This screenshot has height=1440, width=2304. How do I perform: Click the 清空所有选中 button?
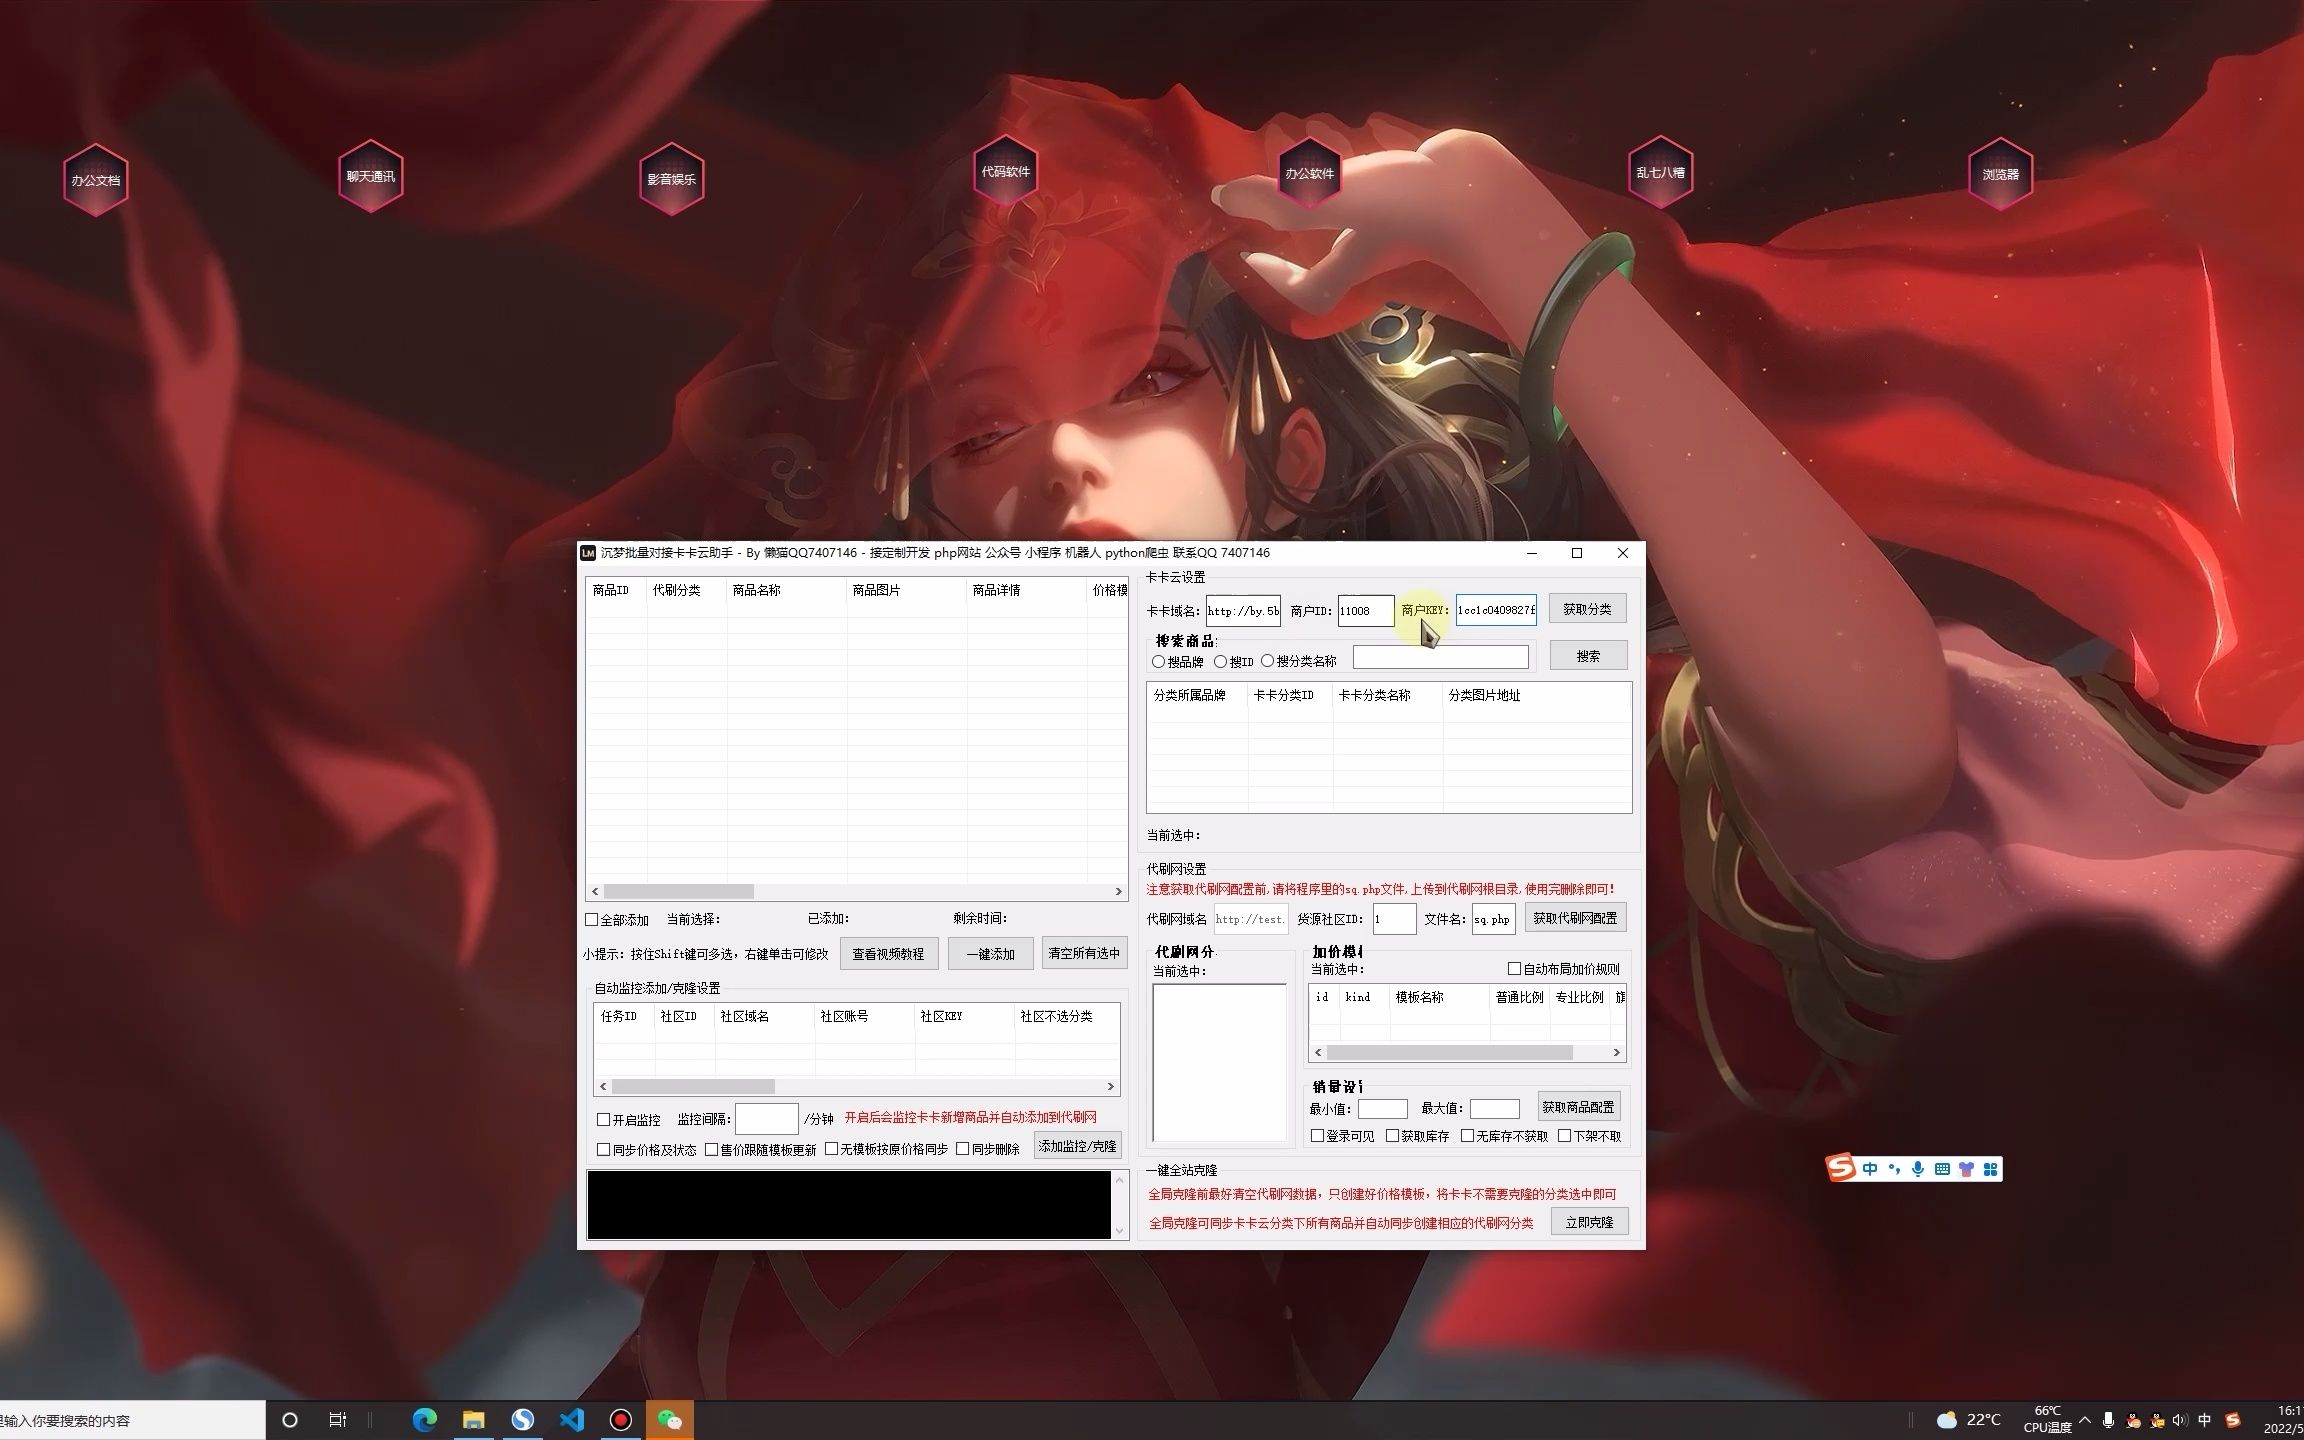coord(1084,953)
